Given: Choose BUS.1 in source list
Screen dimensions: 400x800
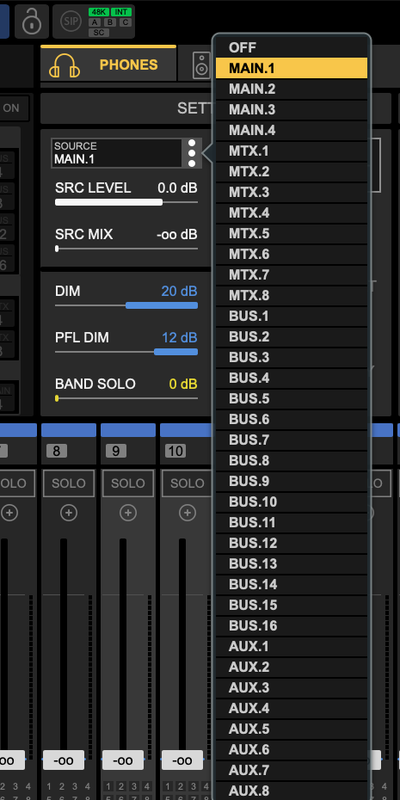Looking at the screenshot, I should pos(291,316).
